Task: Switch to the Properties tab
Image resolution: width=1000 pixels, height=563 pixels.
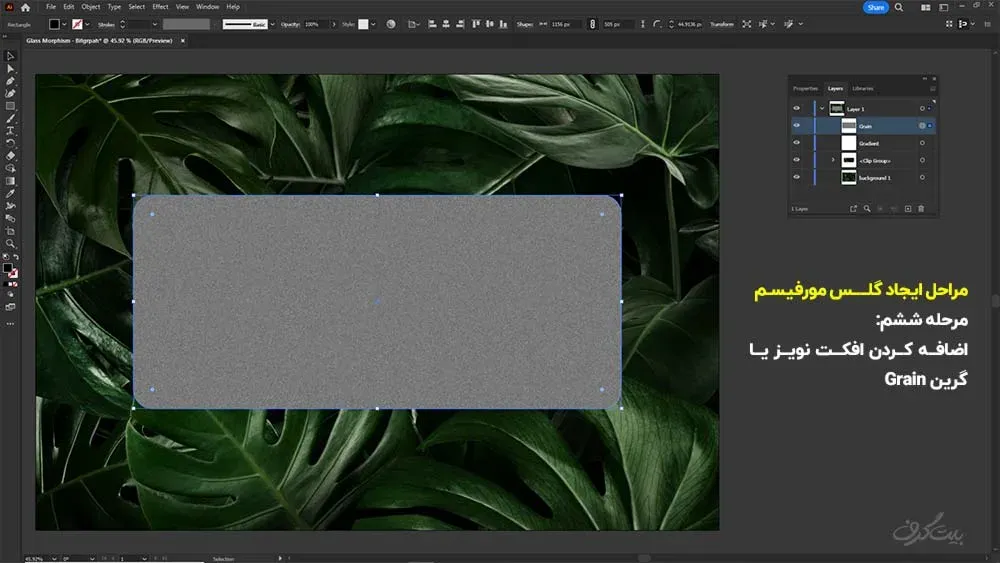Action: click(805, 89)
